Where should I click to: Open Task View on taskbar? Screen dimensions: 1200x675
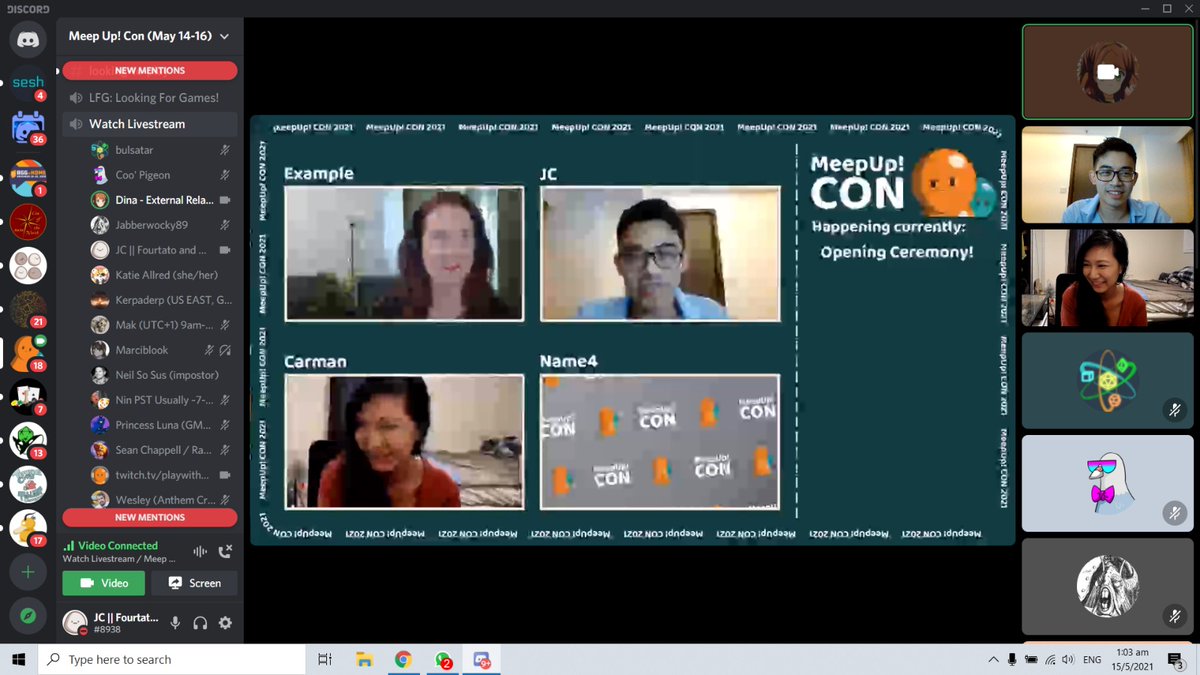click(x=324, y=659)
